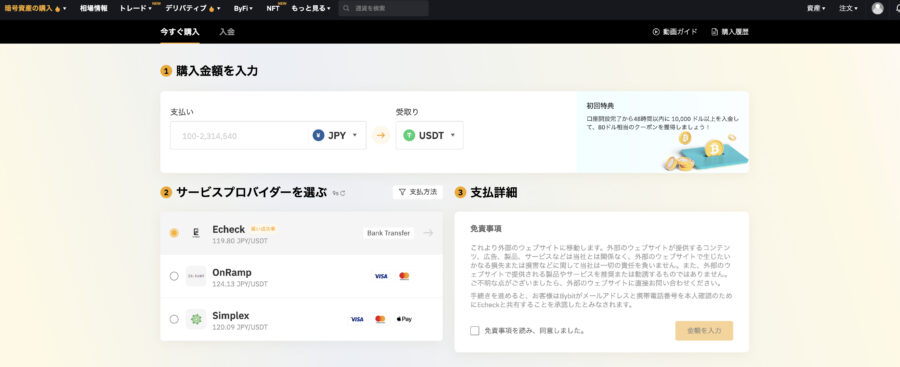This screenshot has height=367, width=900.
Task: Click the Bank Transfer tag on Echeck
Action: tap(389, 233)
